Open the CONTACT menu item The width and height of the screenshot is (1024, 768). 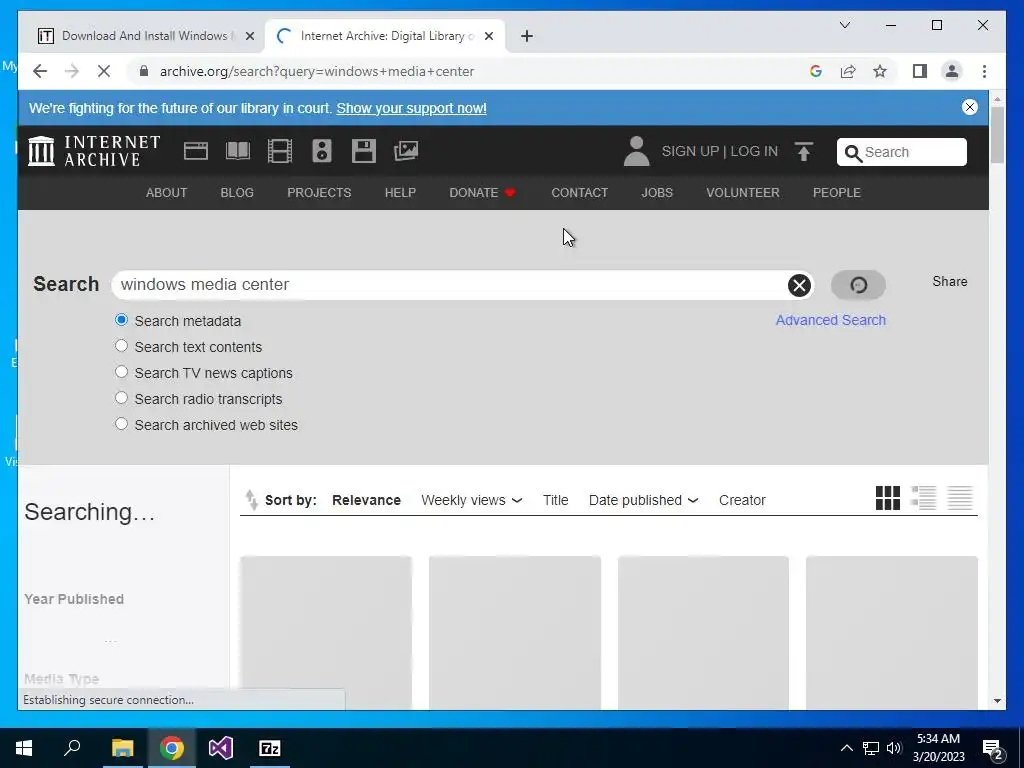(579, 193)
